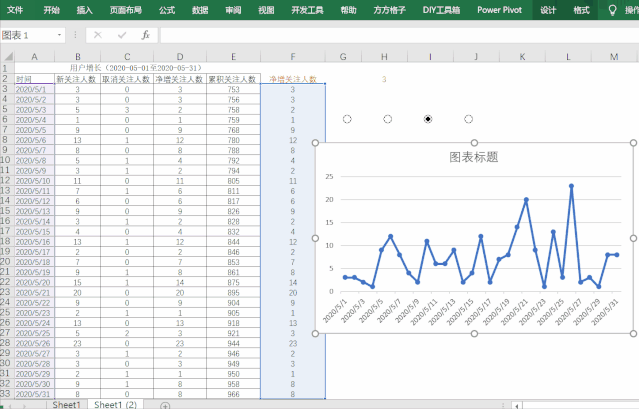This screenshot has width=639, height=409.
Task: Open the 视图 ribbon tab
Action: pos(266,10)
